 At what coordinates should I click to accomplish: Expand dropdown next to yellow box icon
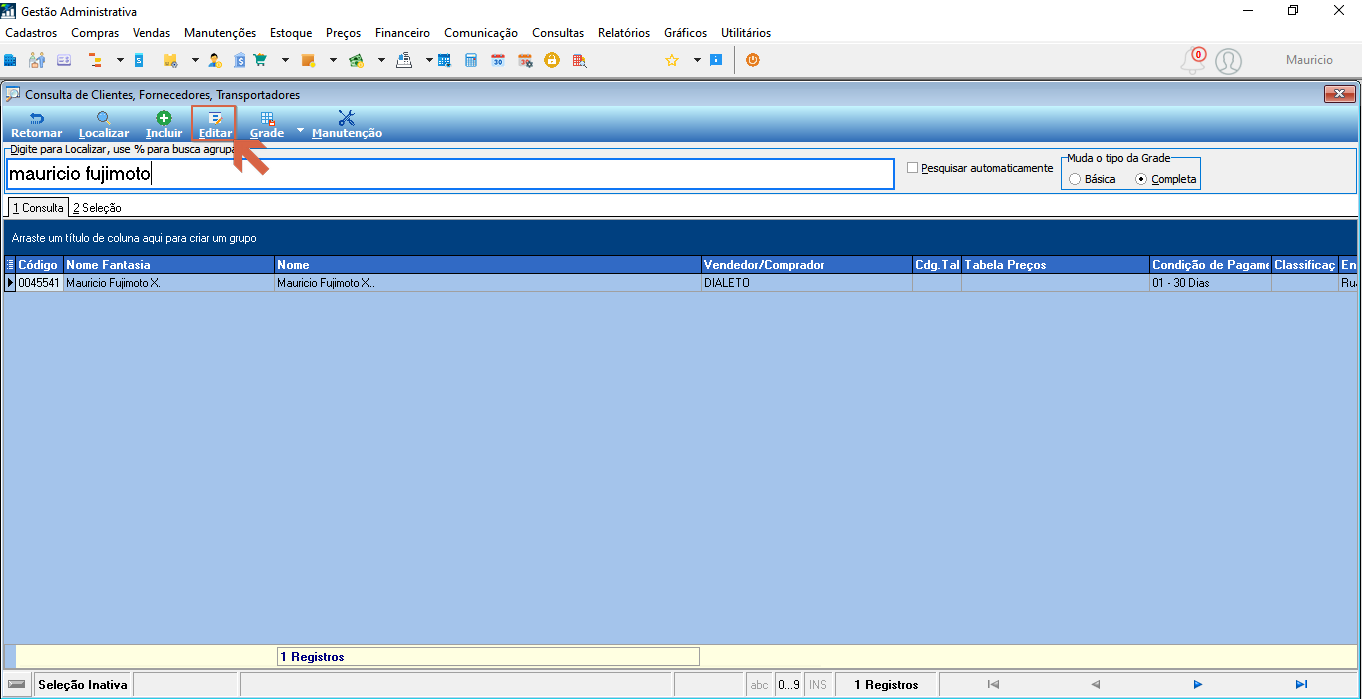(195, 60)
